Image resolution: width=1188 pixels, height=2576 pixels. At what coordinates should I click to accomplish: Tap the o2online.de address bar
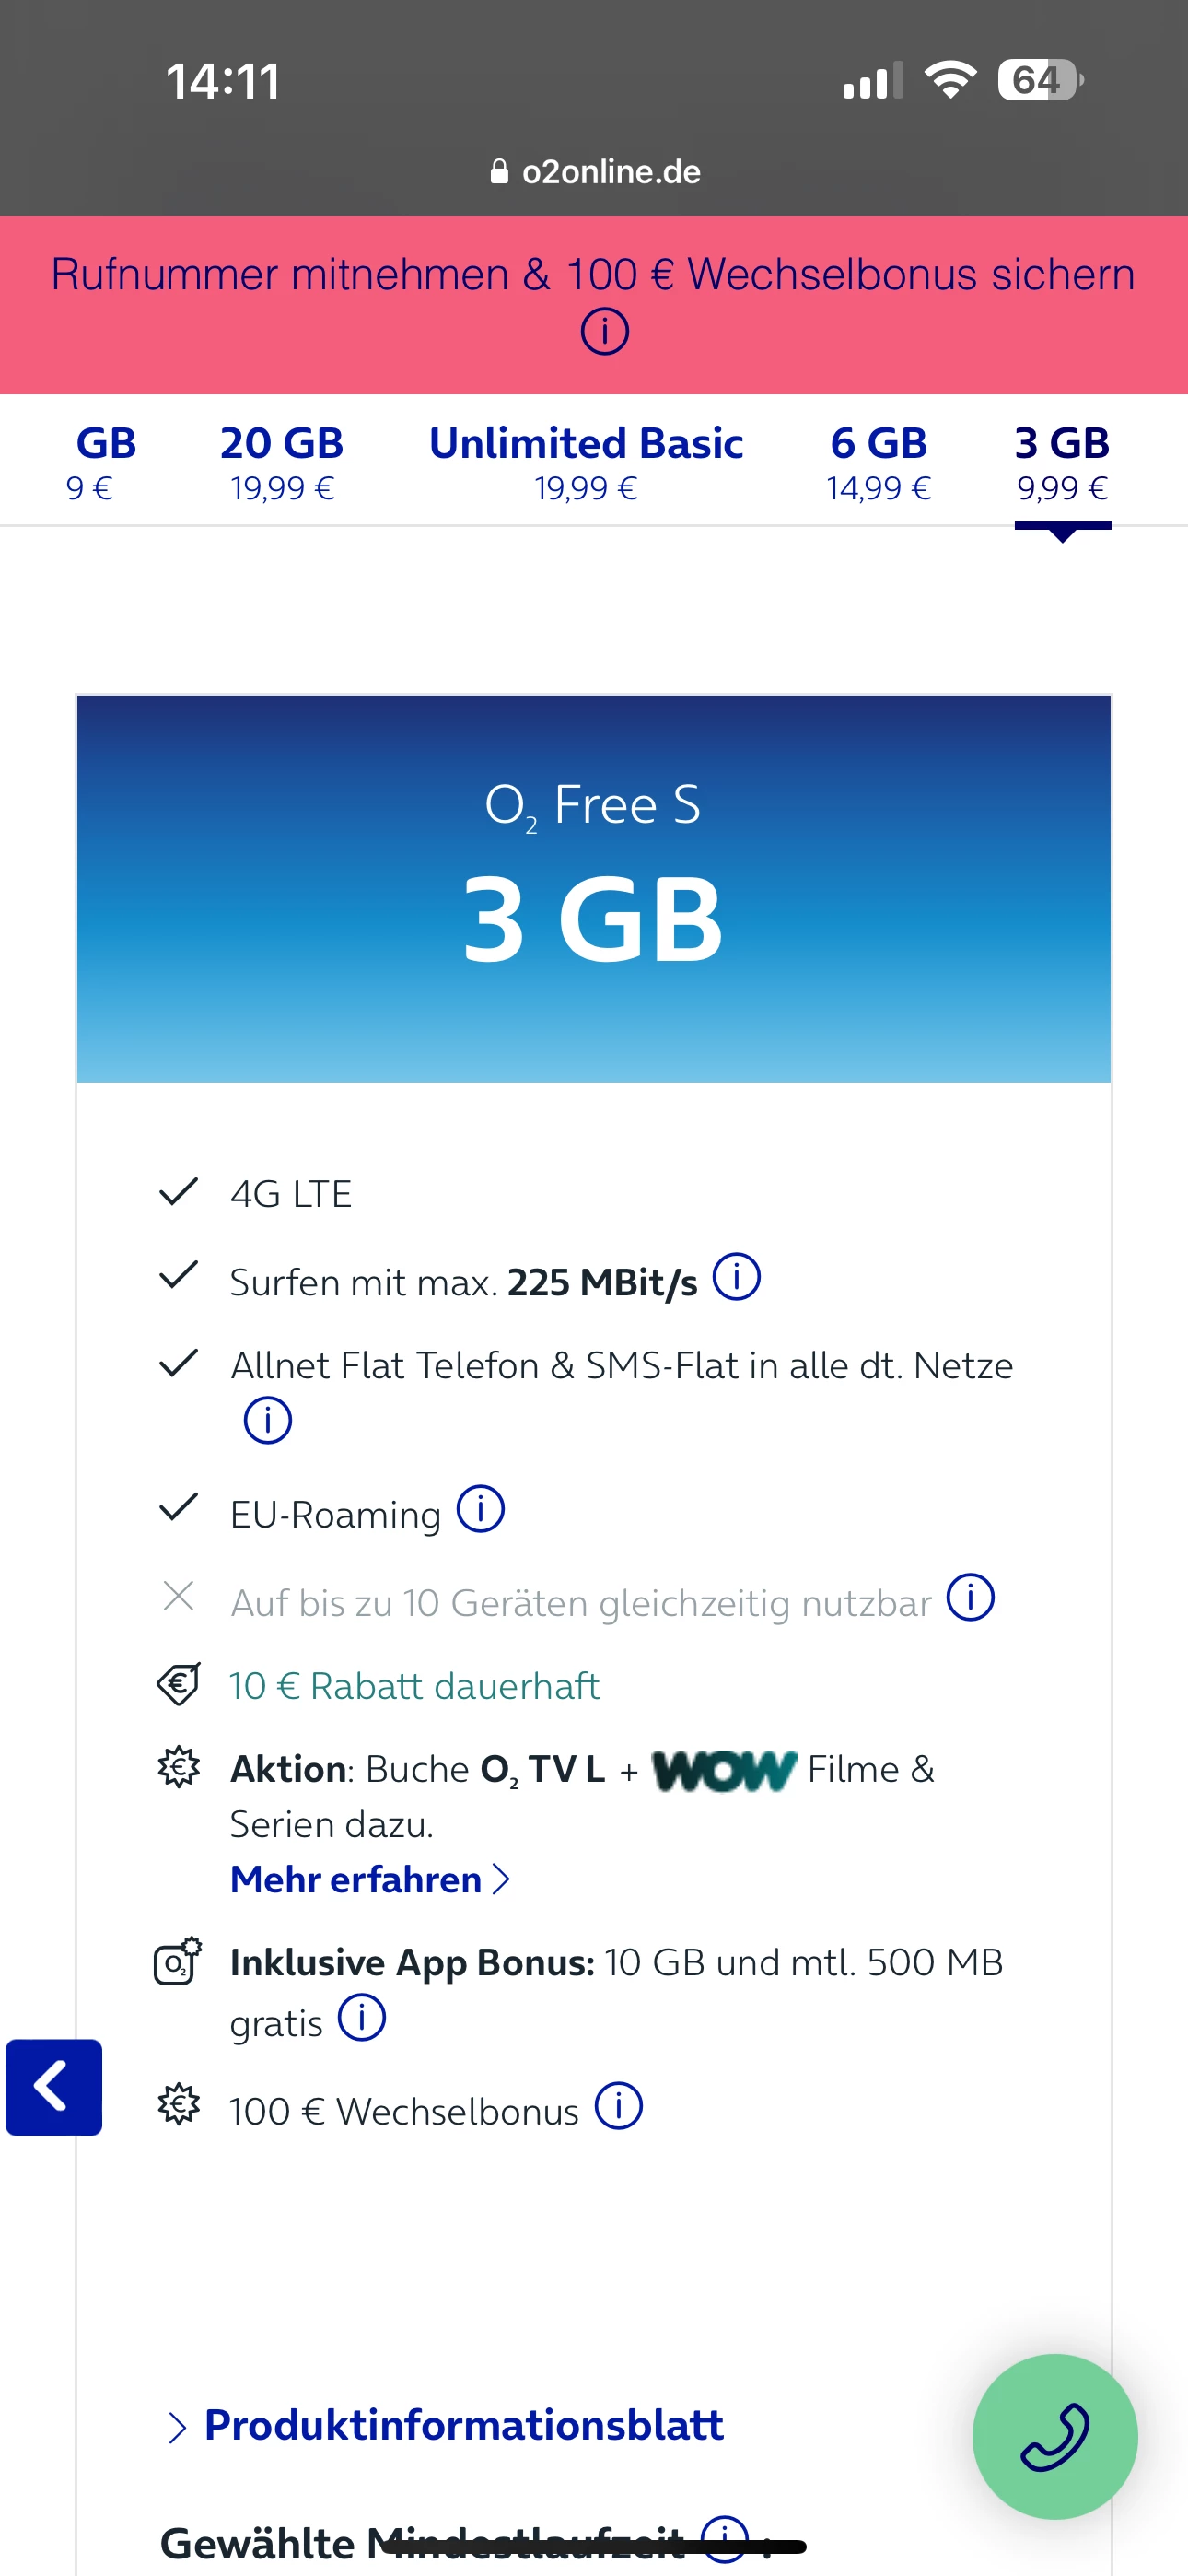click(596, 171)
